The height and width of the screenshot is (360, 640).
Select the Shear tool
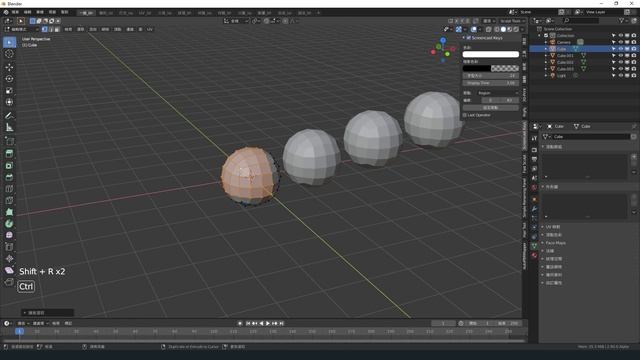[9, 270]
